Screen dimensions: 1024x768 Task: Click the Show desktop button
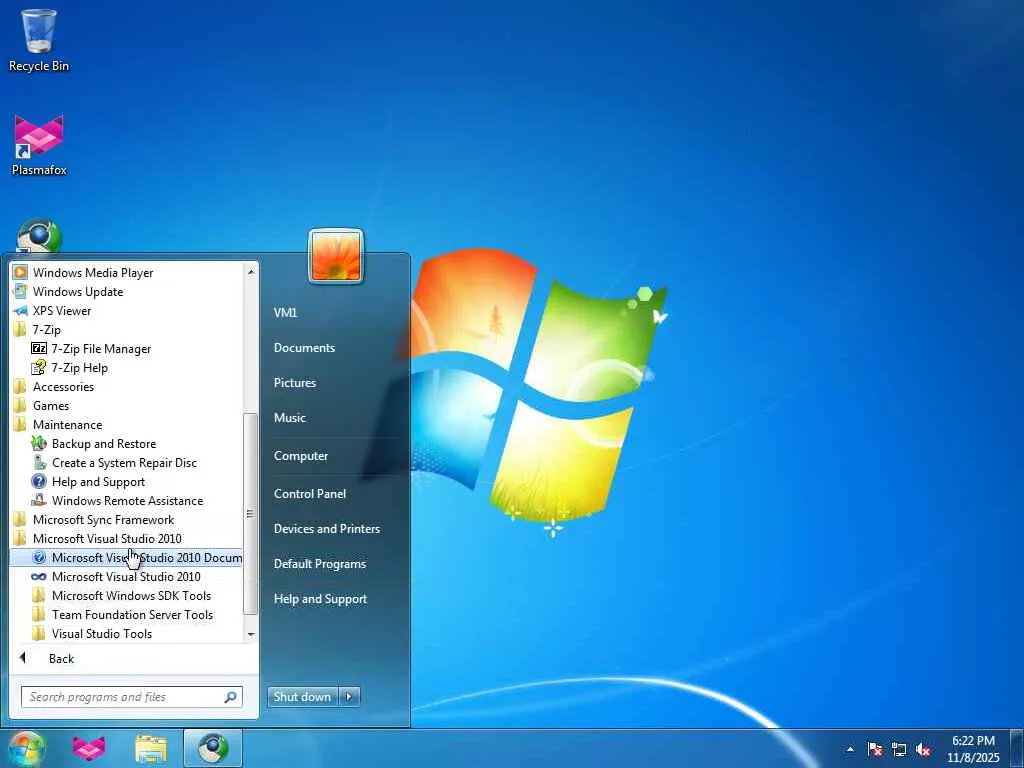click(x=1017, y=749)
